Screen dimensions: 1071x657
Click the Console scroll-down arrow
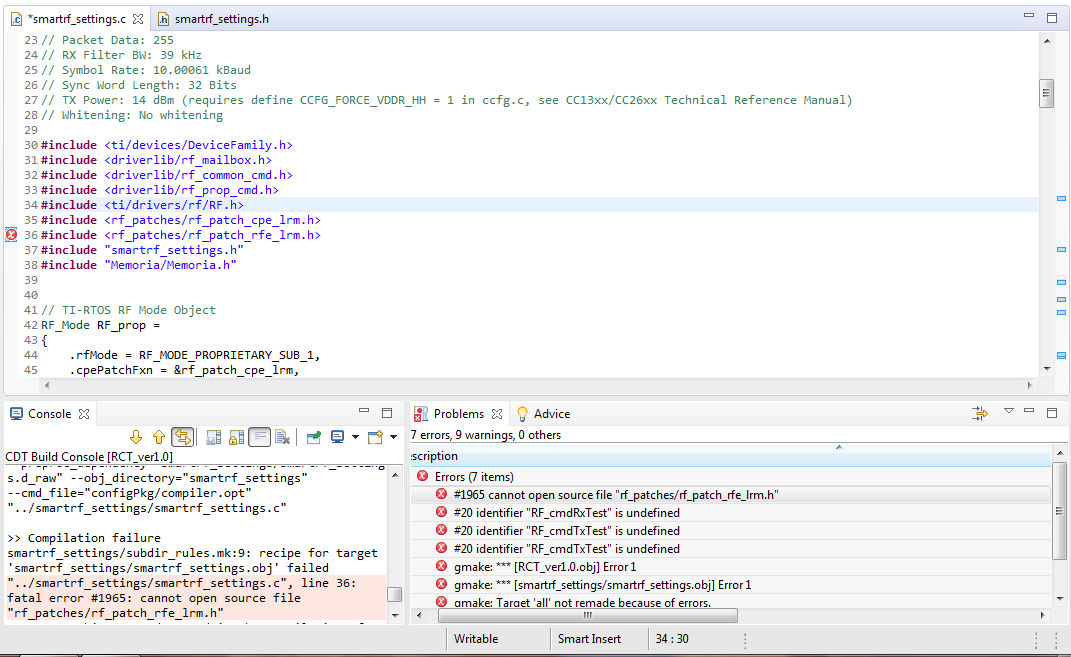point(395,615)
